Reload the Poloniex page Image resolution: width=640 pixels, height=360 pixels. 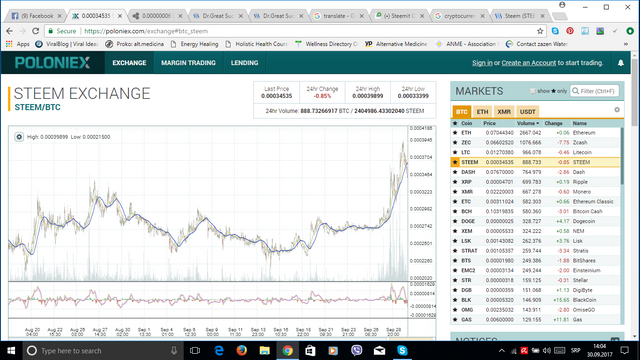pos(36,31)
